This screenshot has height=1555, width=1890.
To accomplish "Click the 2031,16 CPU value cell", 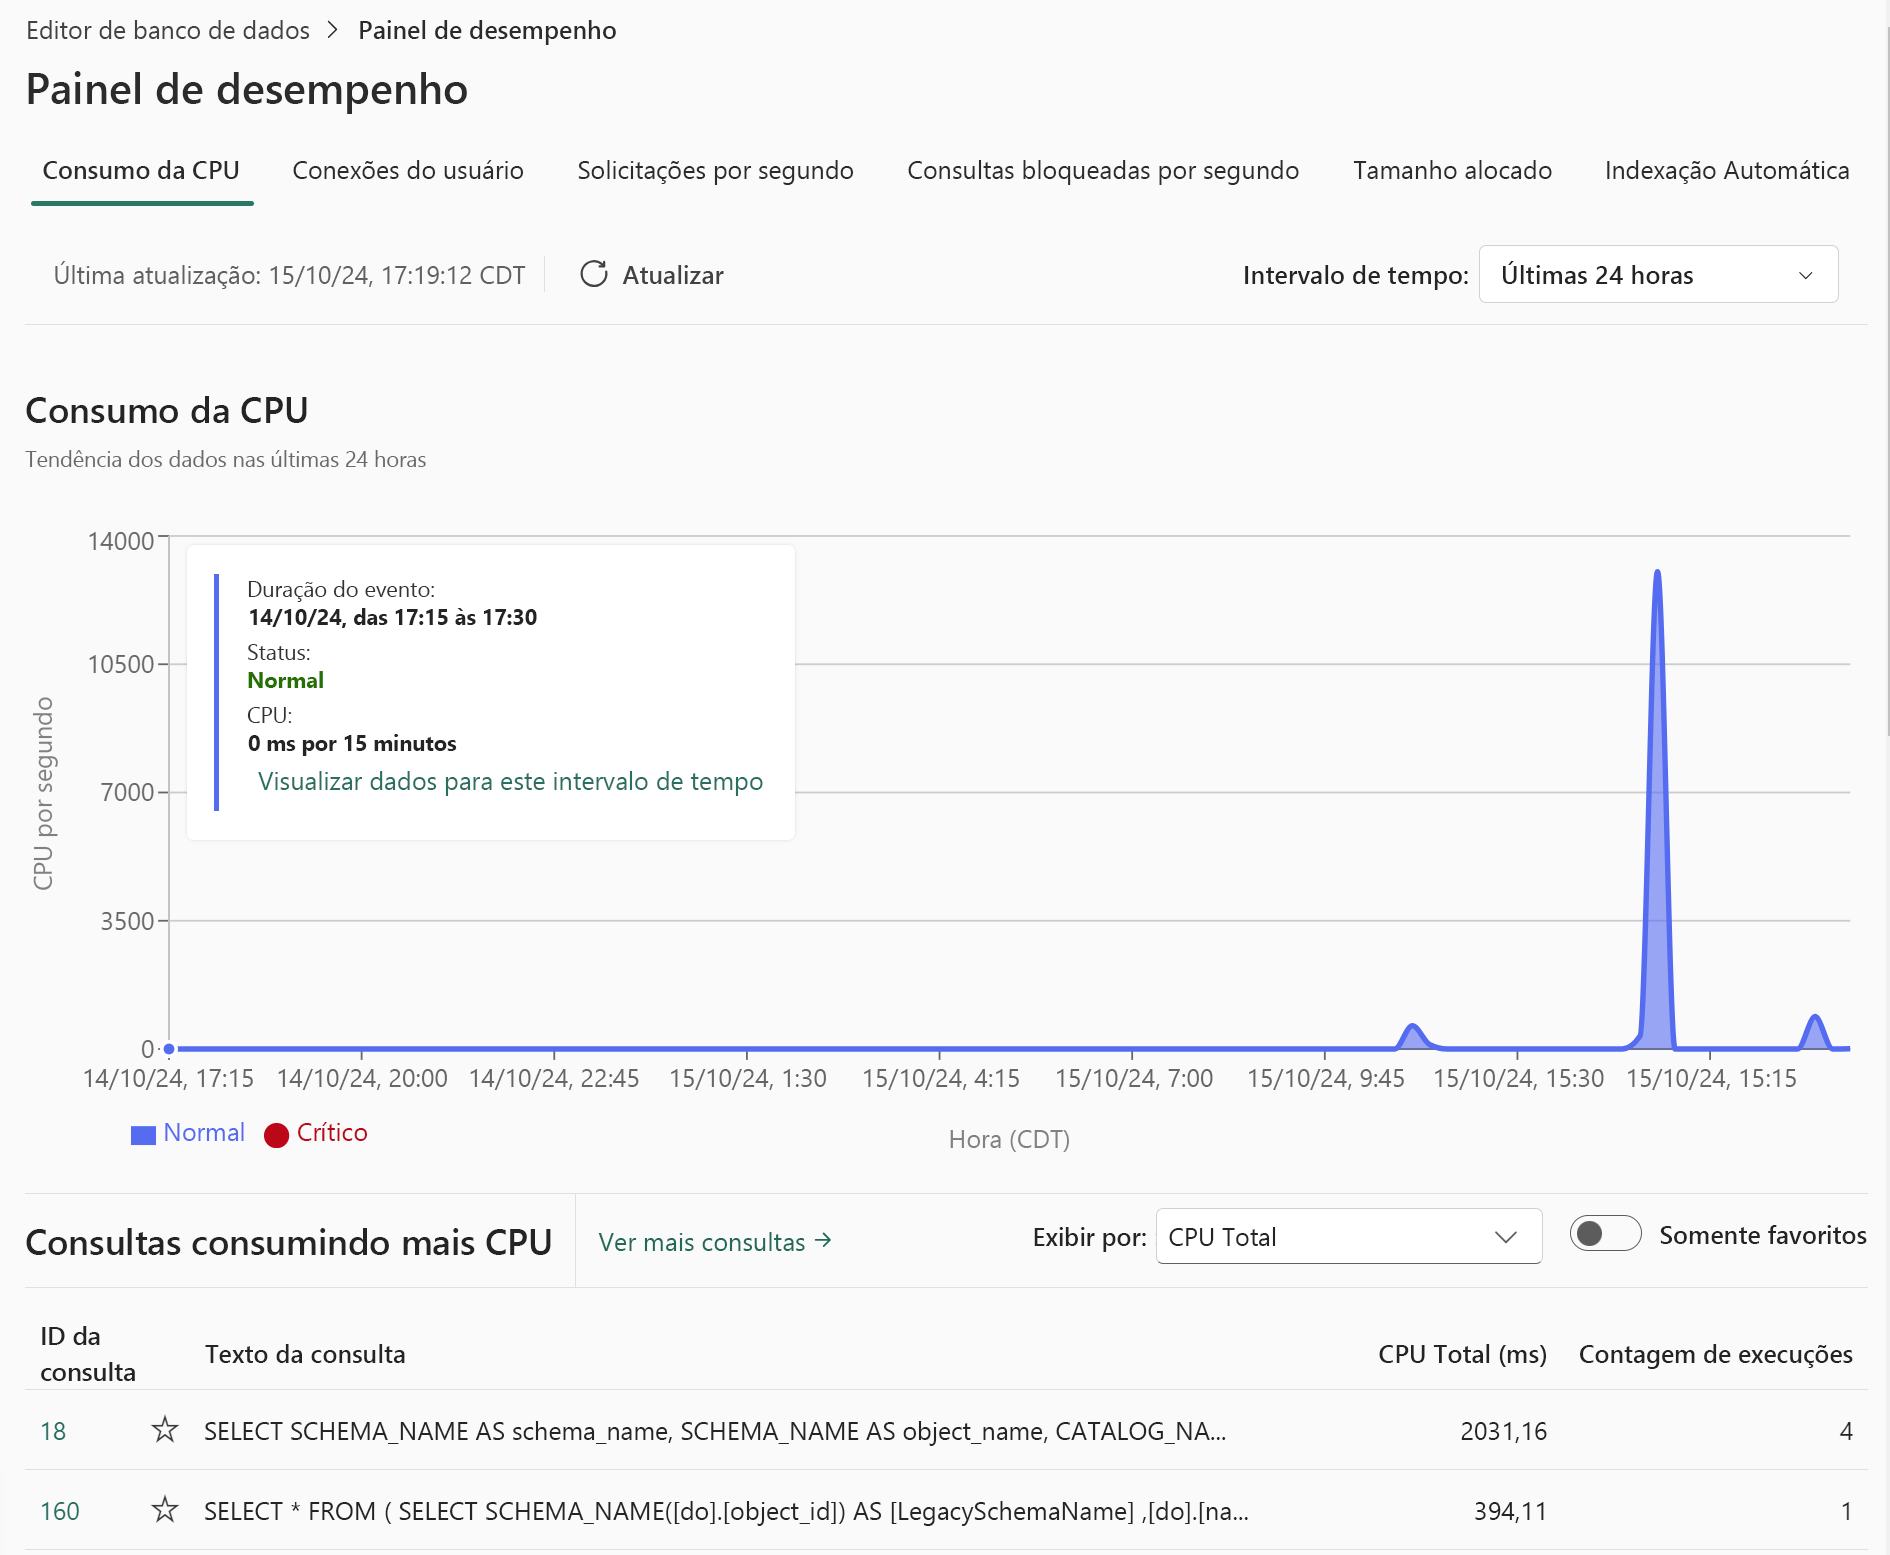I will (x=1503, y=1431).
